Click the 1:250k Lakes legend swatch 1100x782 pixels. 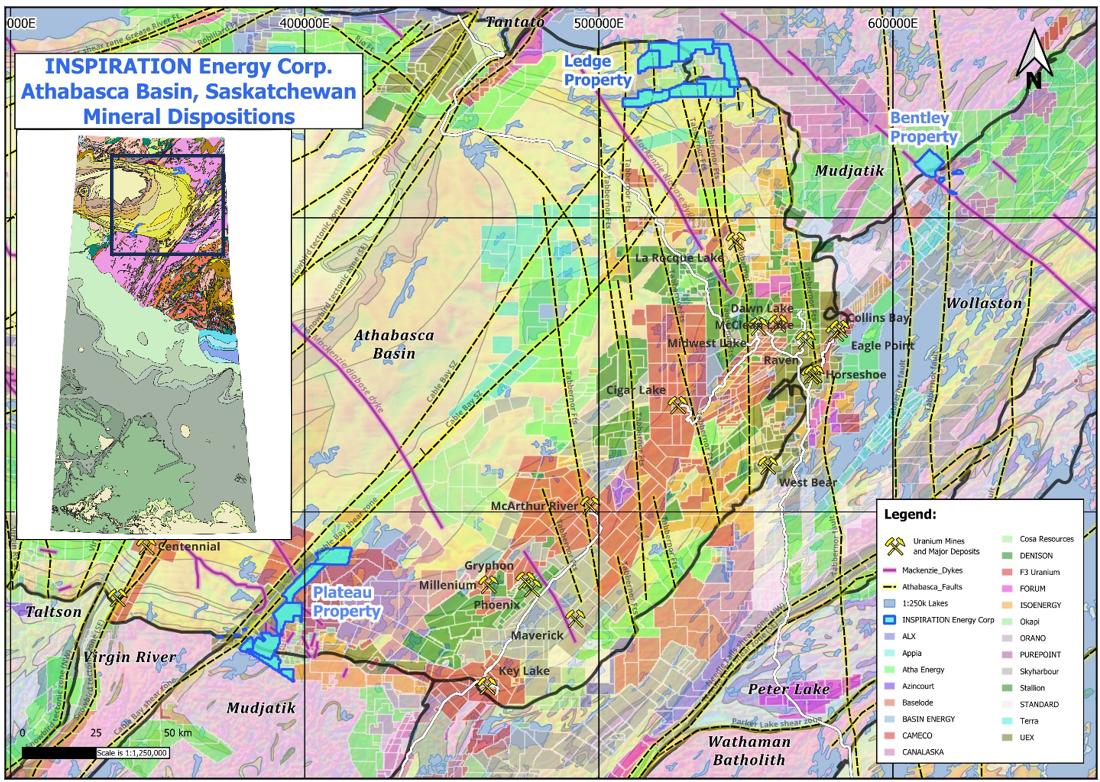(x=890, y=603)
